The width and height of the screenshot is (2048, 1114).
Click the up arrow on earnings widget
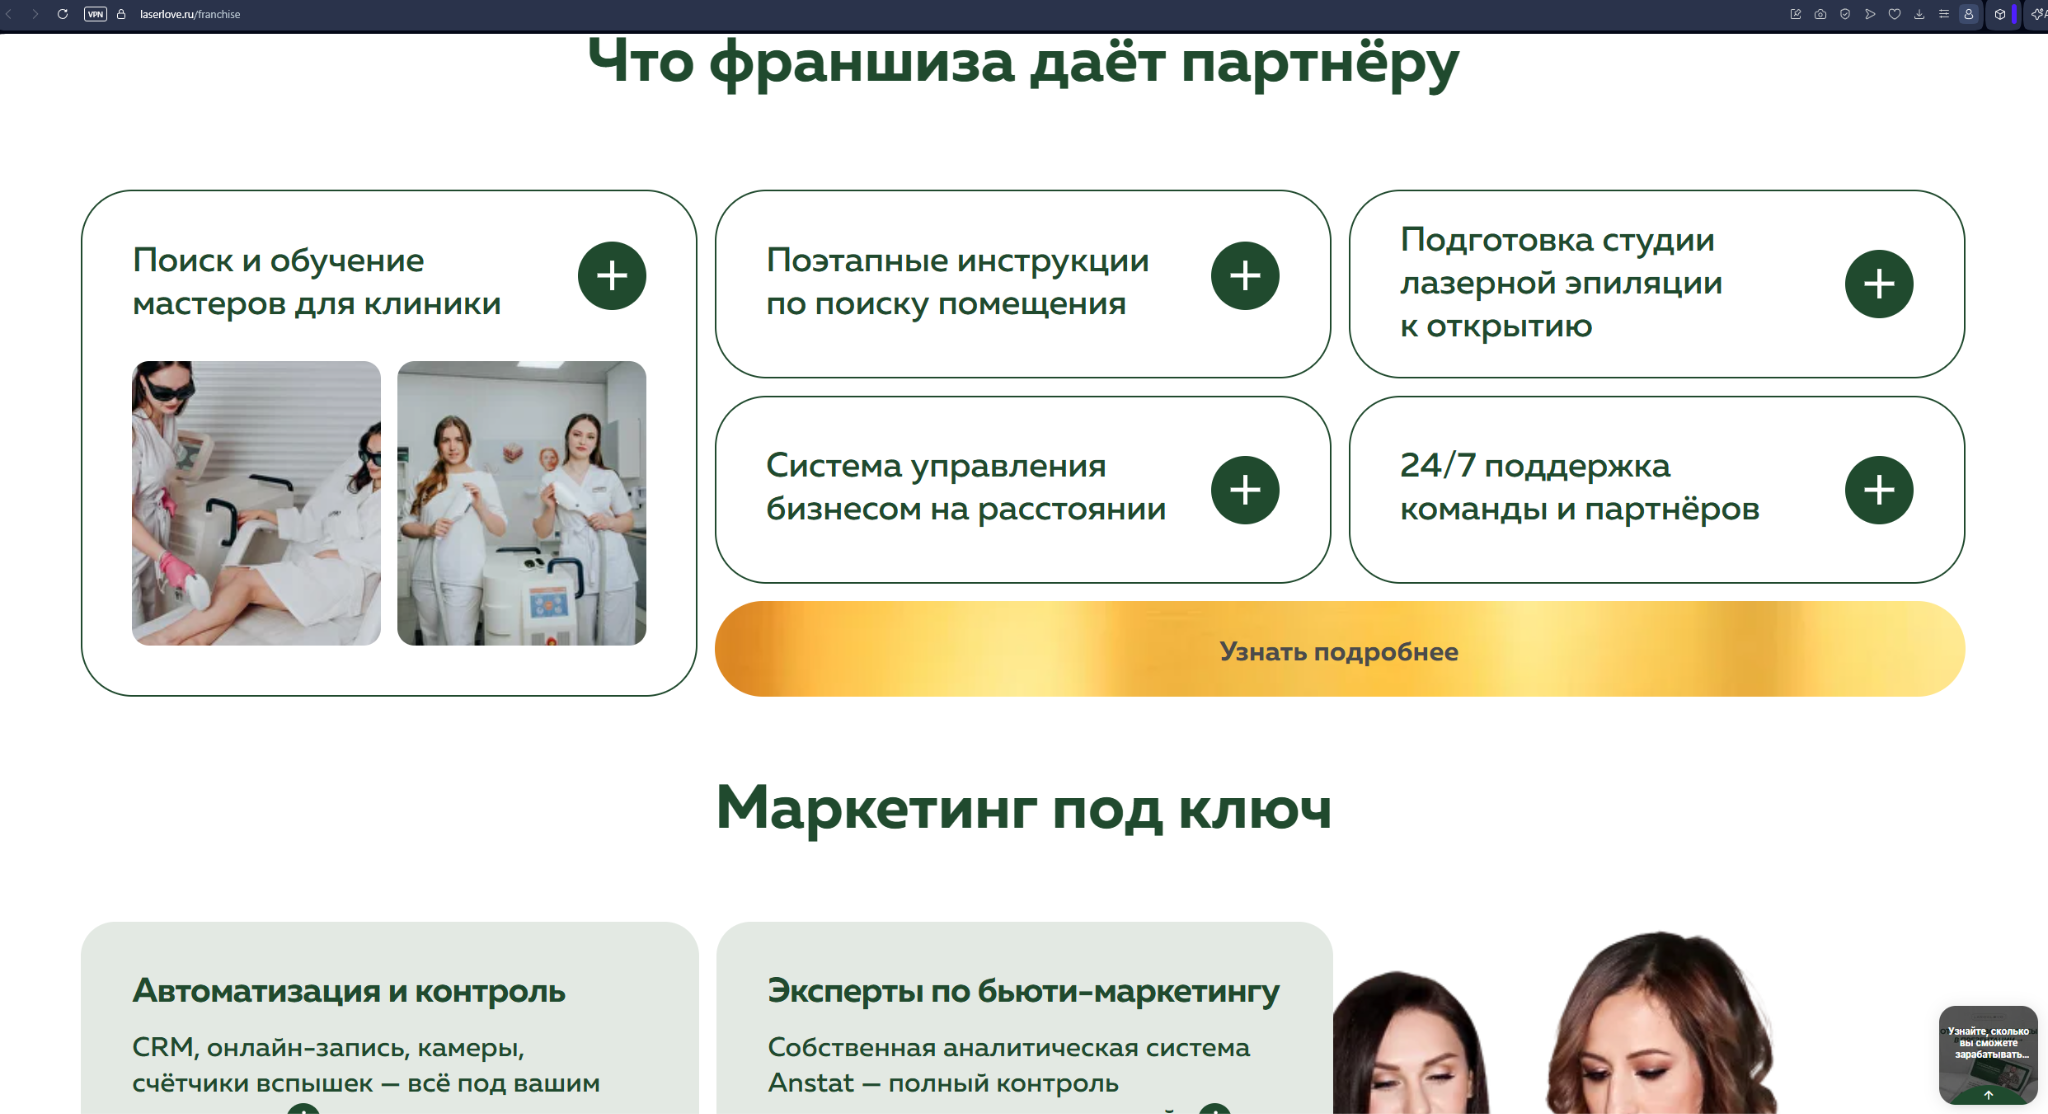1988,1095
